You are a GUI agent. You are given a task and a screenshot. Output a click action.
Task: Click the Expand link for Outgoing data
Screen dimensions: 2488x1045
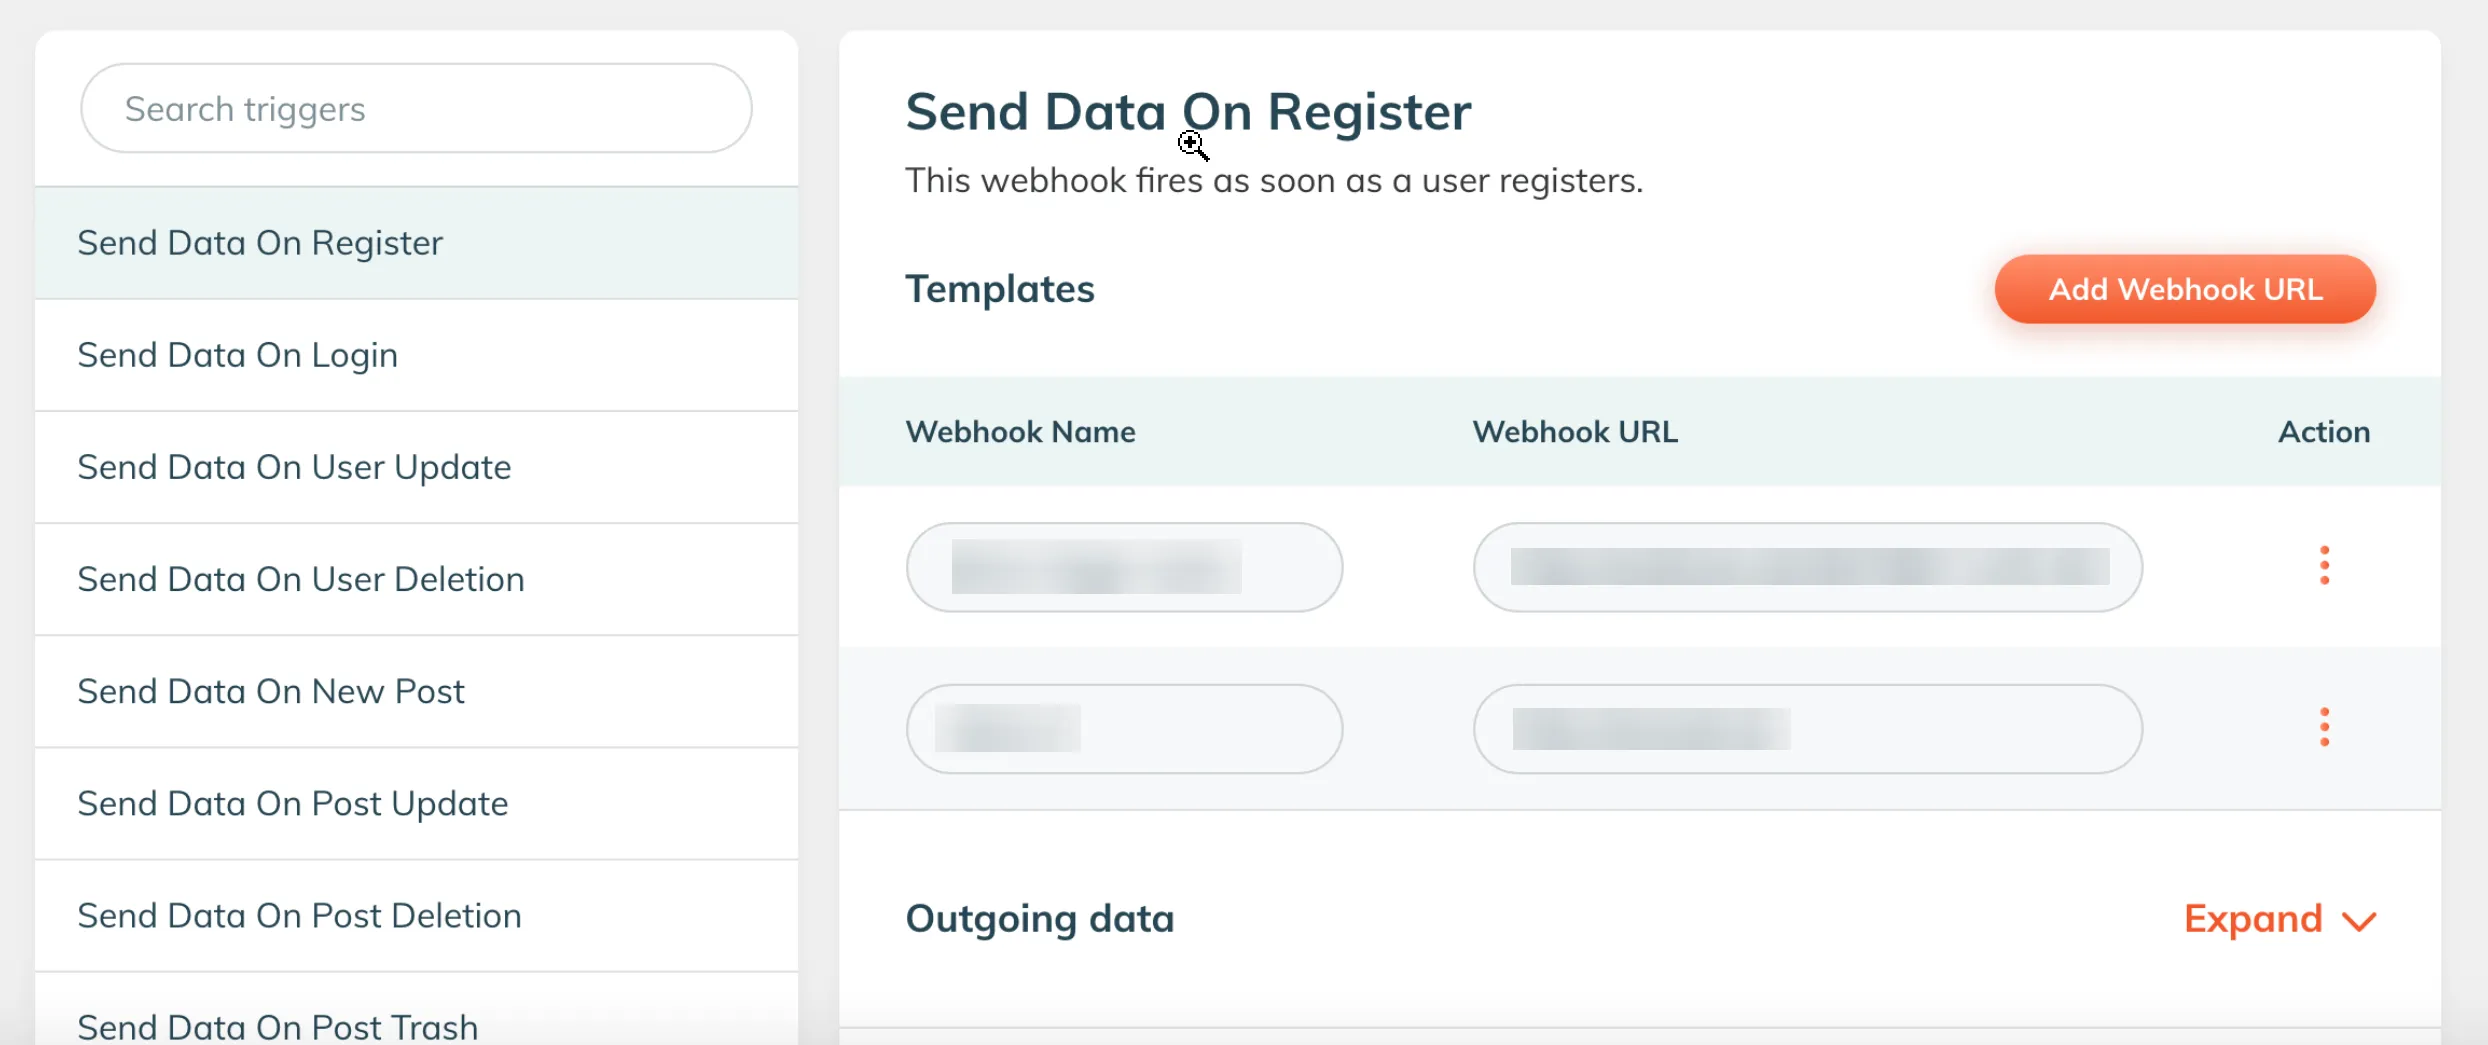2252,919
